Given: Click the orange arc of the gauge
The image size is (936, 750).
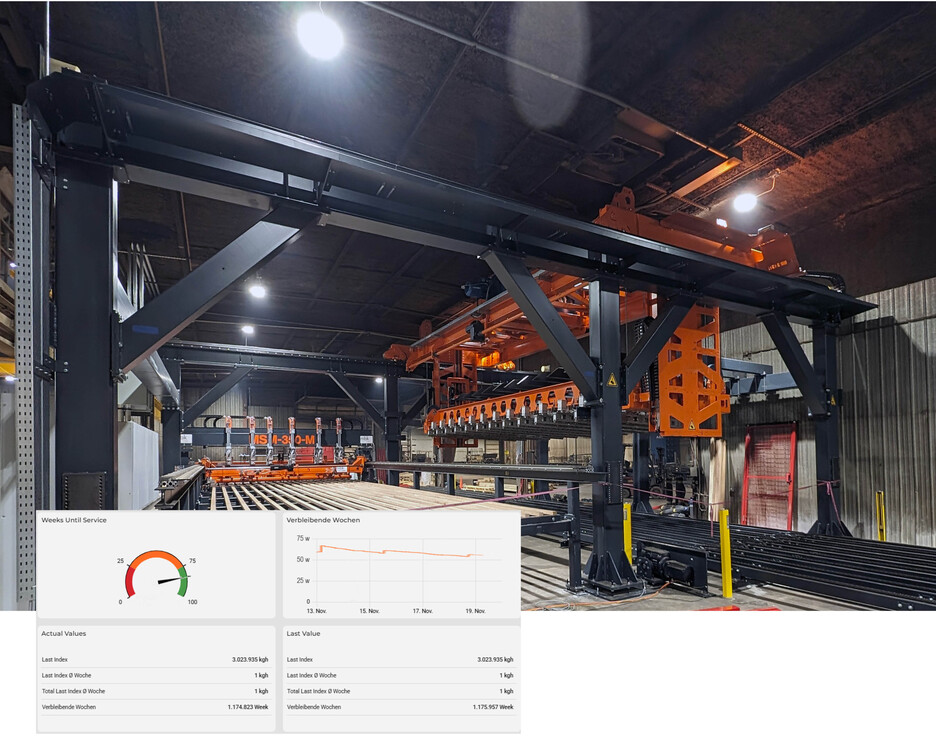Looking at the screenshot, I should click(x=157, y=557).
